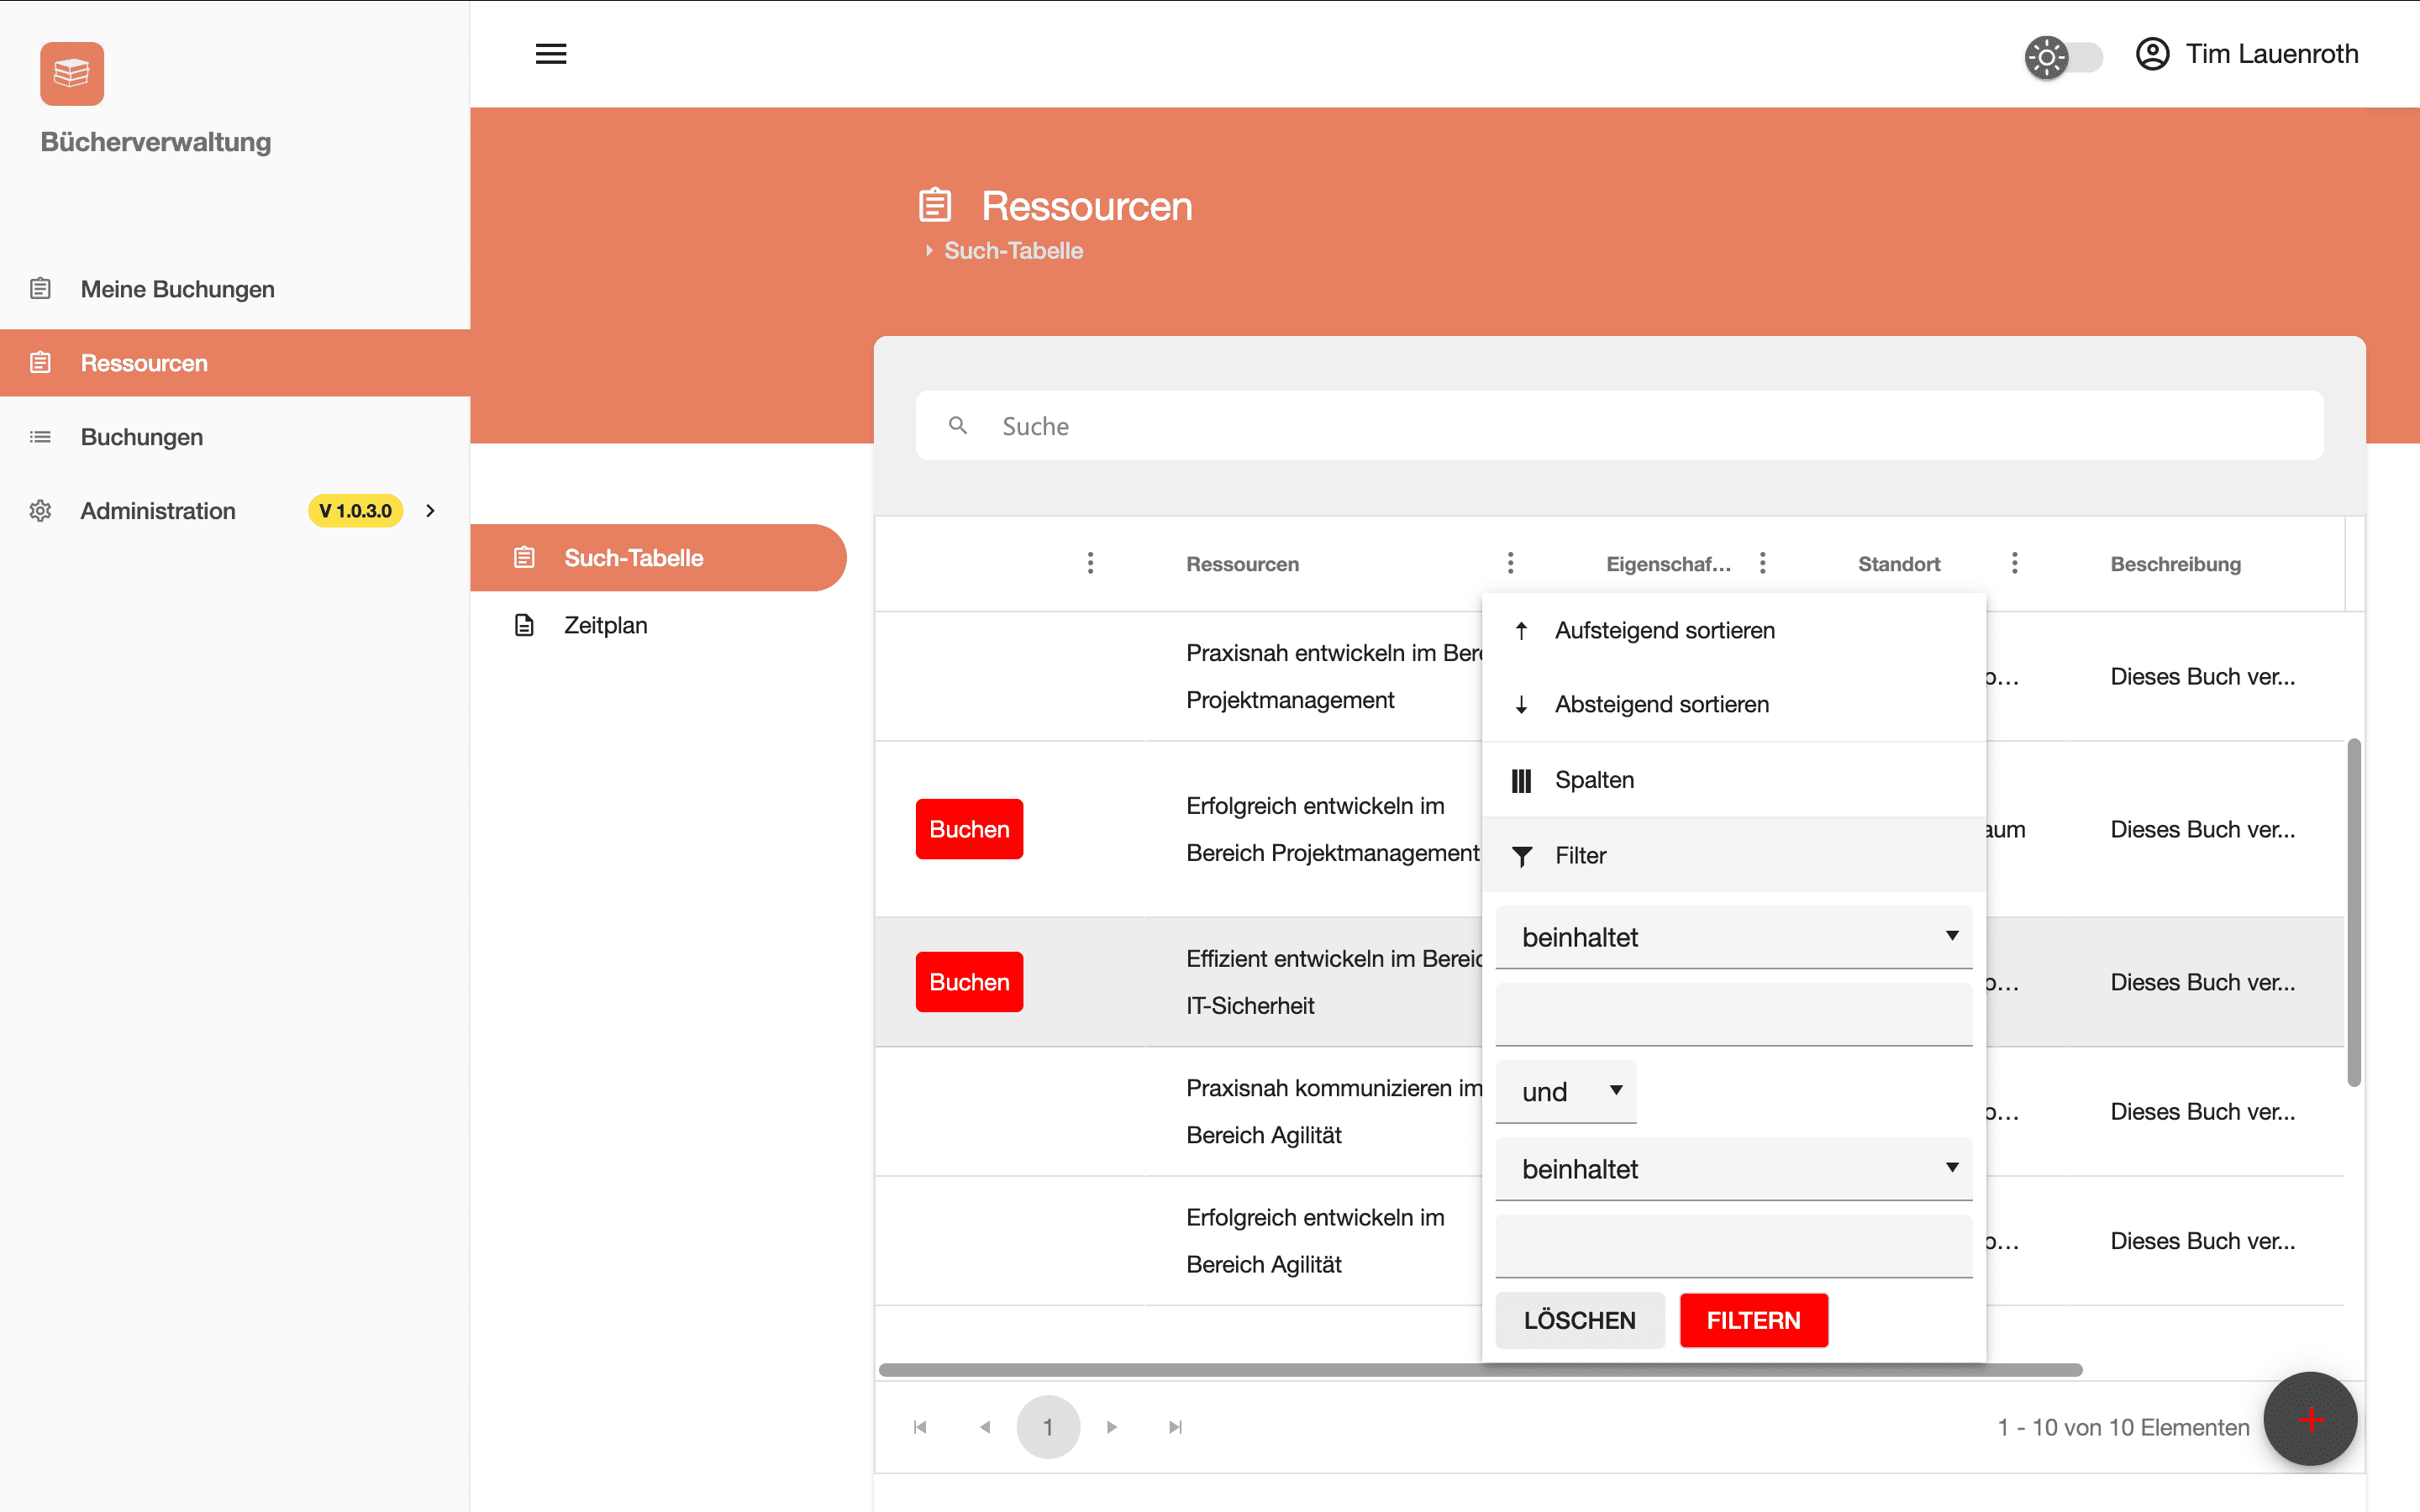Open the Standort column three-dot menu
This screenshot has width=2420, height=1512.
[x=2014, y=563]
